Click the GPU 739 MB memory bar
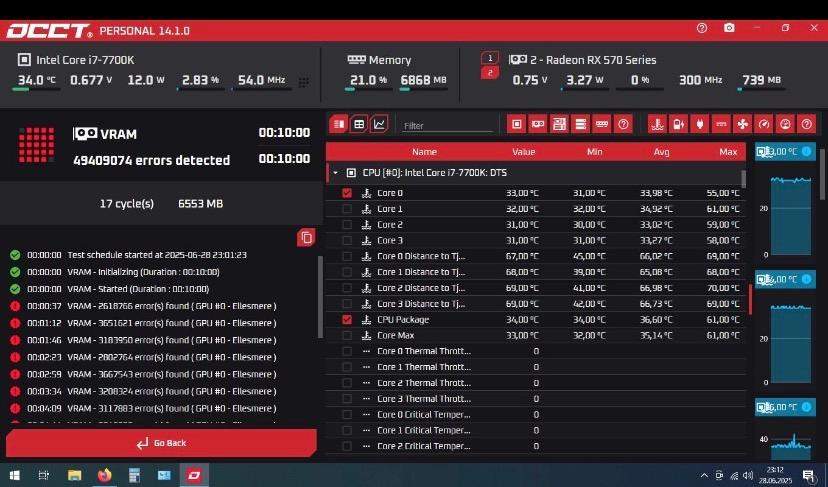Image resolution: width=828 pixels, height=487 pixels. click(x=761, y=89)
